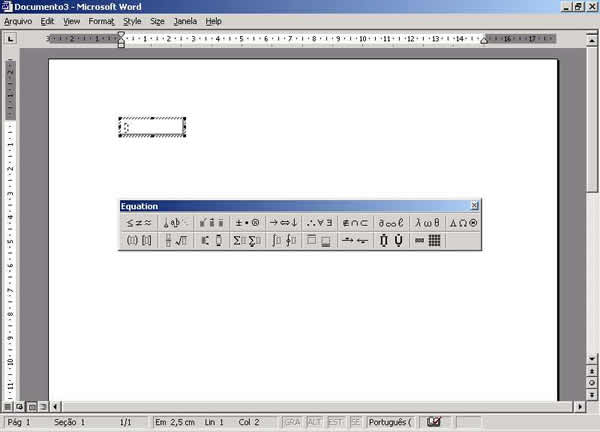This screenshot has width=600, height=432.
Task: Open the Size menu
Action: tap(158, 21)
